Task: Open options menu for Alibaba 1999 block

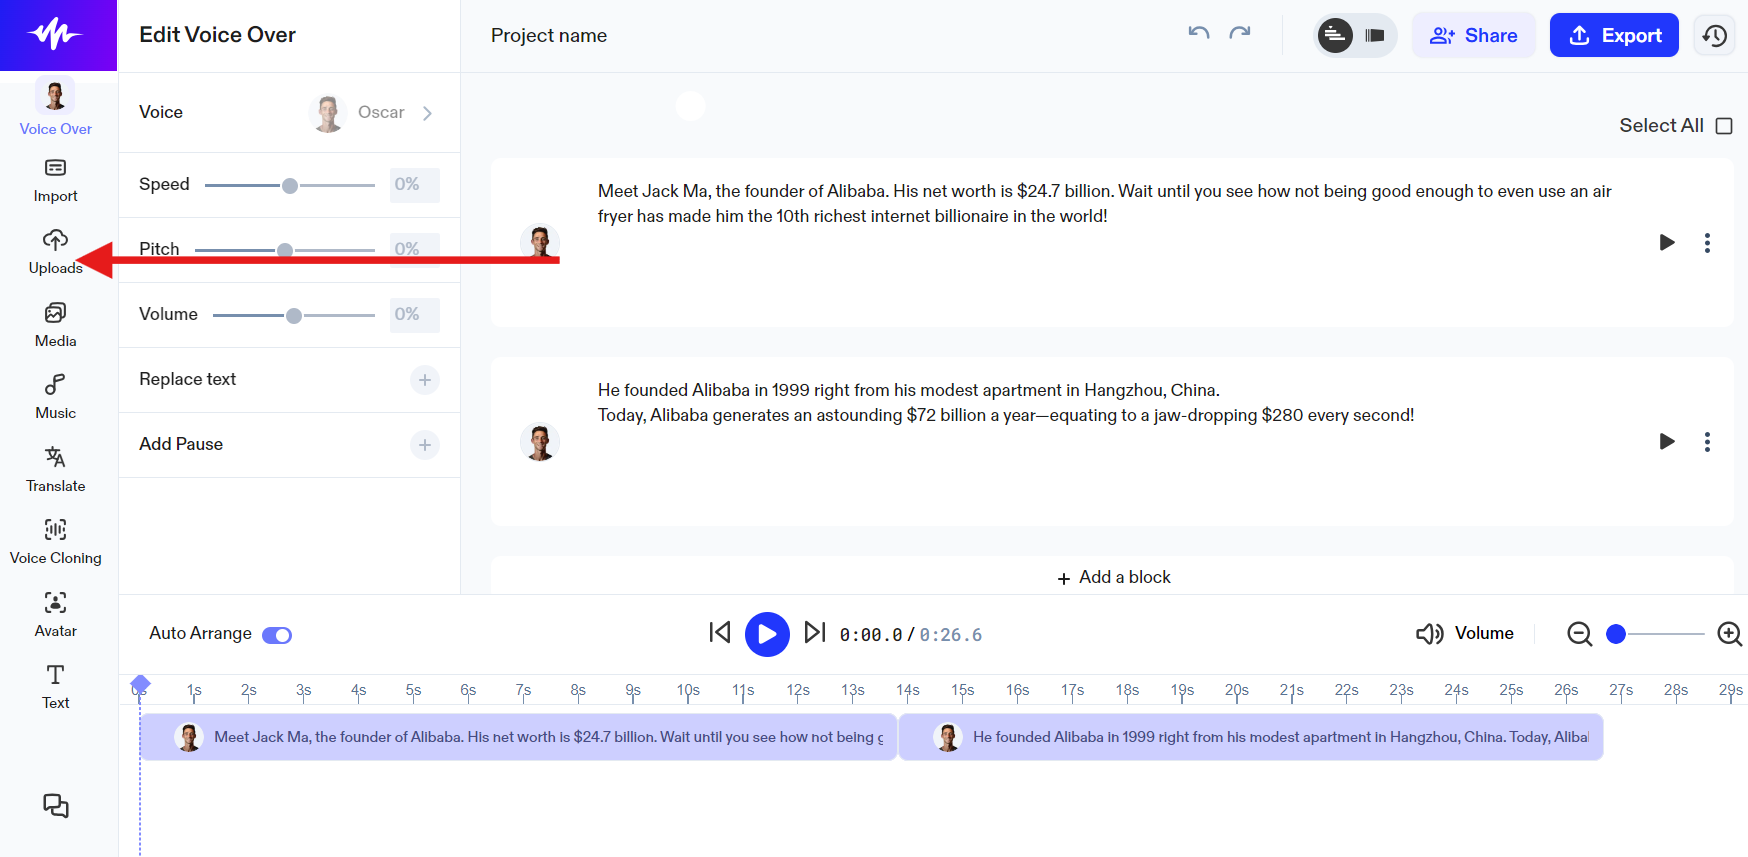Action: click(1707, 441)
